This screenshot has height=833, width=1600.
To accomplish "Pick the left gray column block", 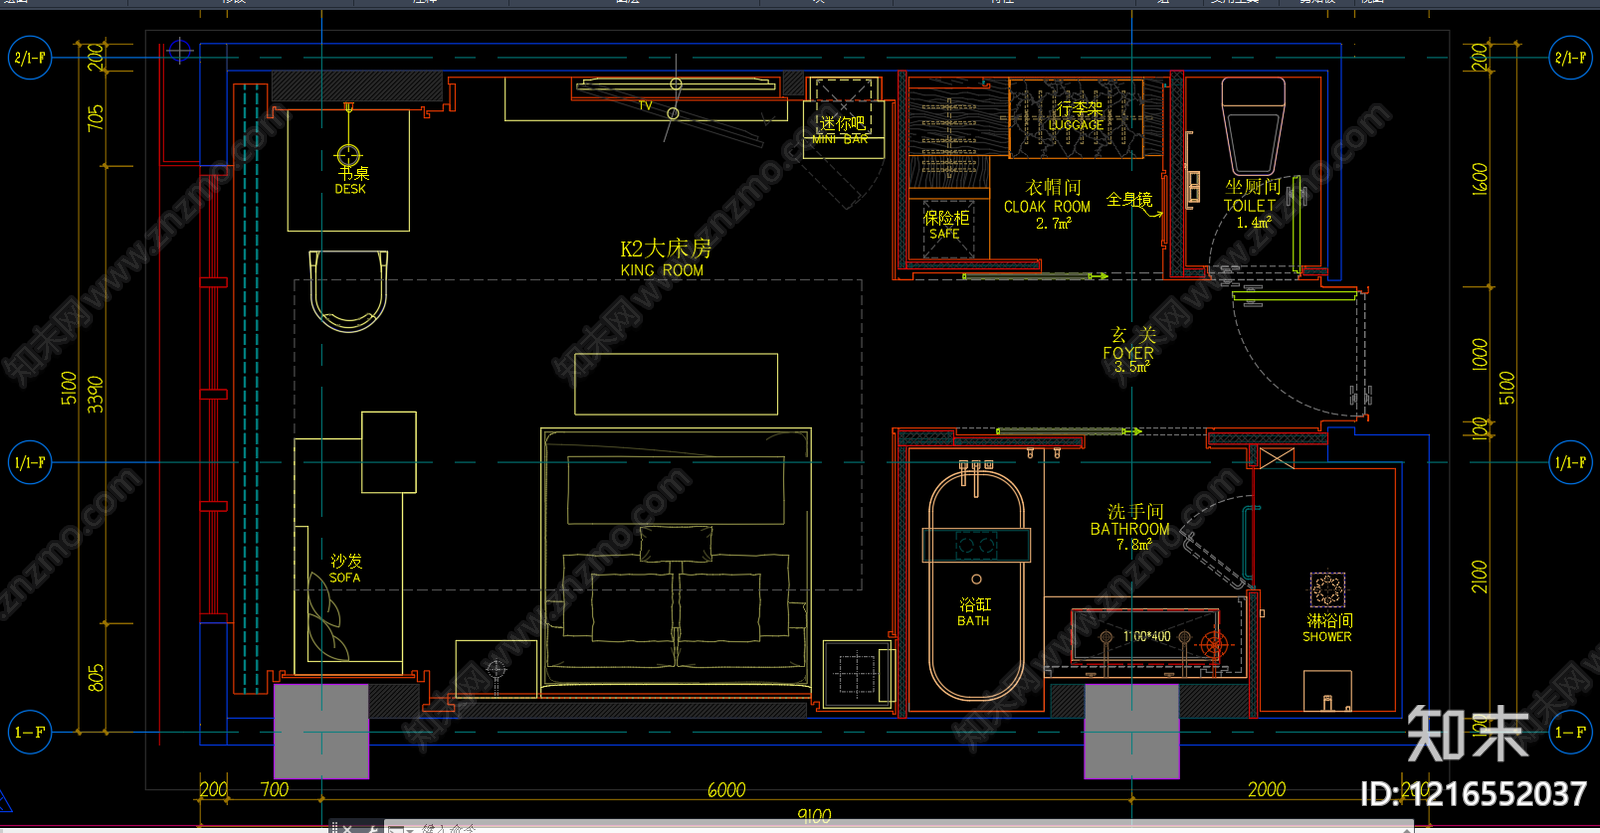I will [x=321, y=731].
